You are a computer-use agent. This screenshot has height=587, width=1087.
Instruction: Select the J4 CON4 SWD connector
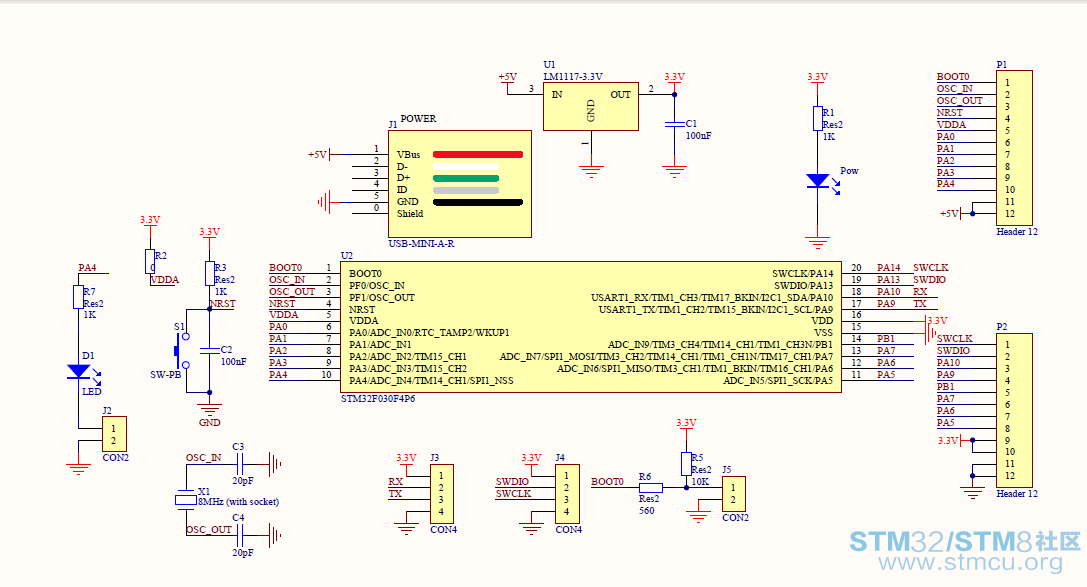[567, 494]
